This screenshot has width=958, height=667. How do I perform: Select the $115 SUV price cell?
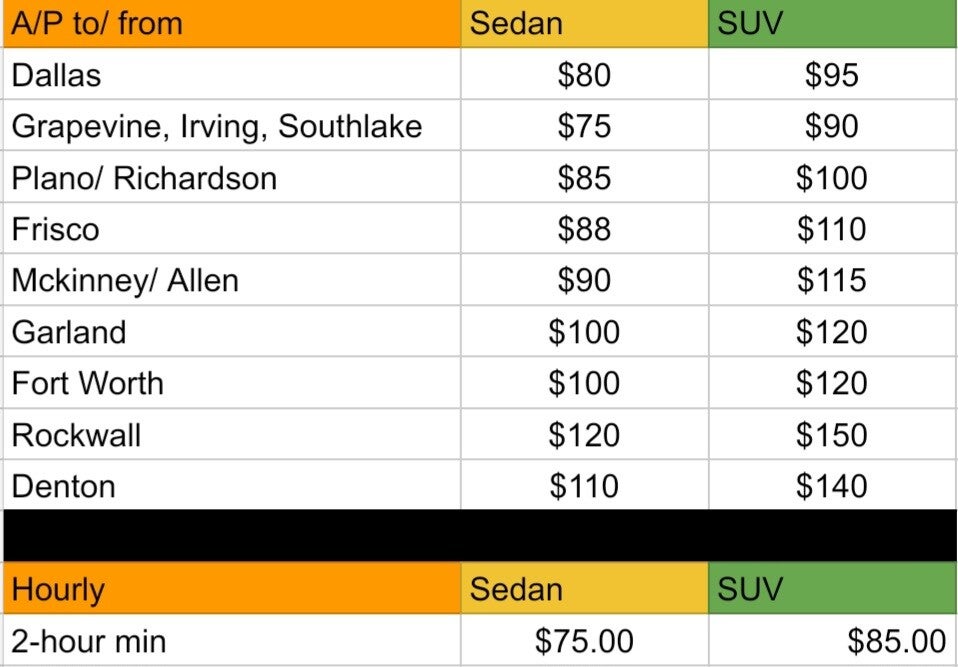[x=832, y=281]
